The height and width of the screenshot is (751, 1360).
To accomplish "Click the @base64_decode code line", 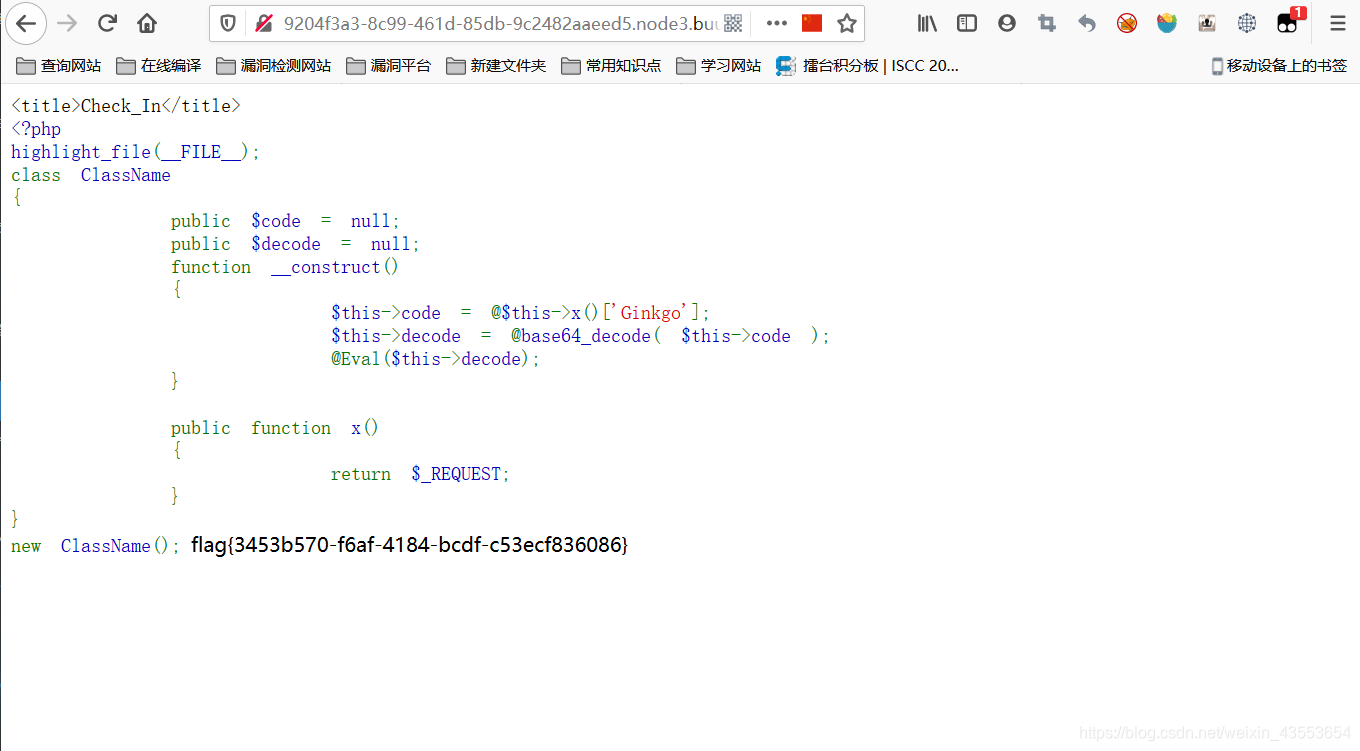I will [581, 336].
